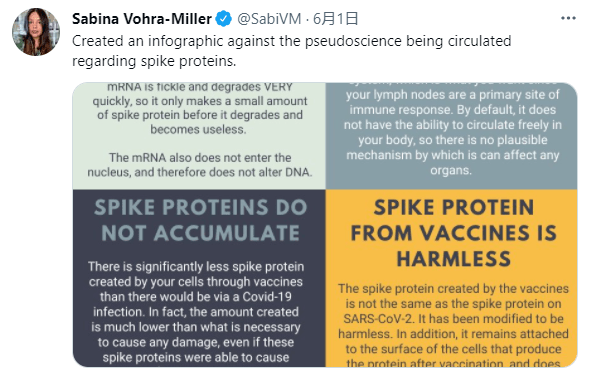
Task: Open the three-dot more options menu
Action: [568, 18]
